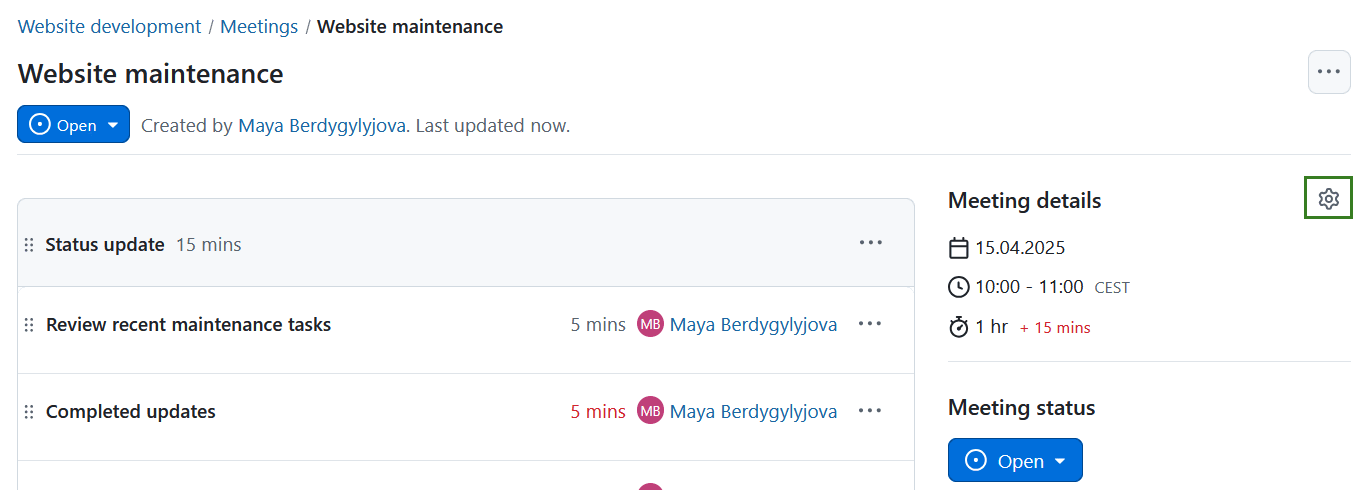
Task: Open the Status update section's three-dots menu
Action: pos(870,243)
